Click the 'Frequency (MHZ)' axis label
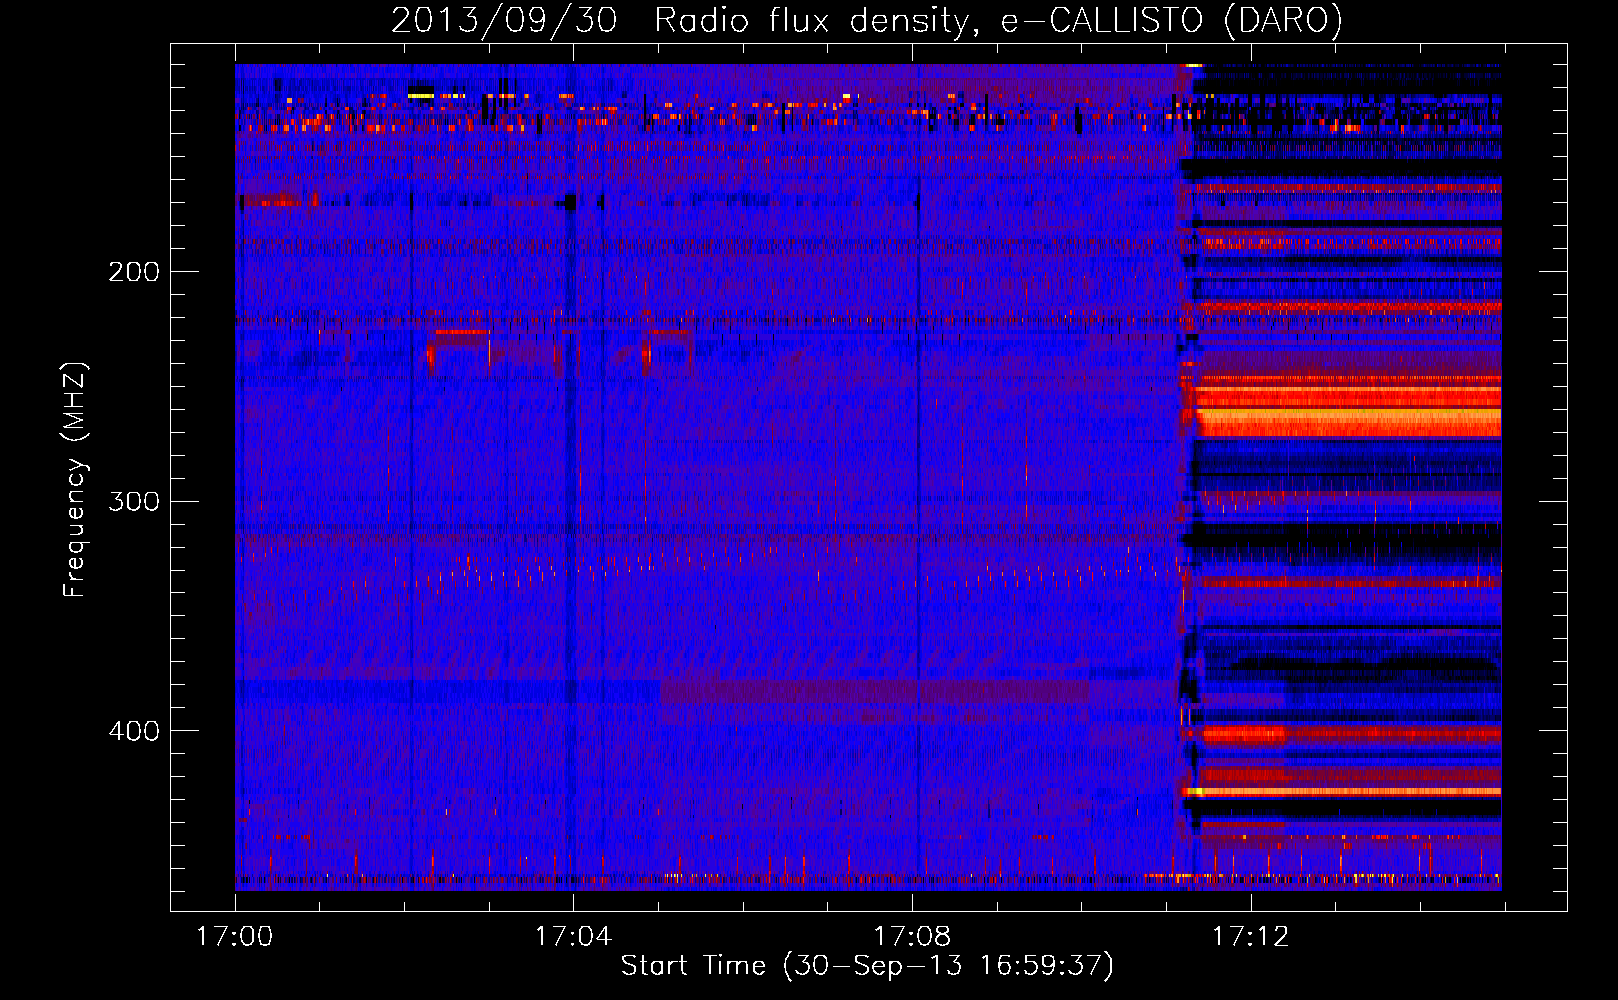Viewport: 1618px width, 1000px height. (x=75, y=479)
